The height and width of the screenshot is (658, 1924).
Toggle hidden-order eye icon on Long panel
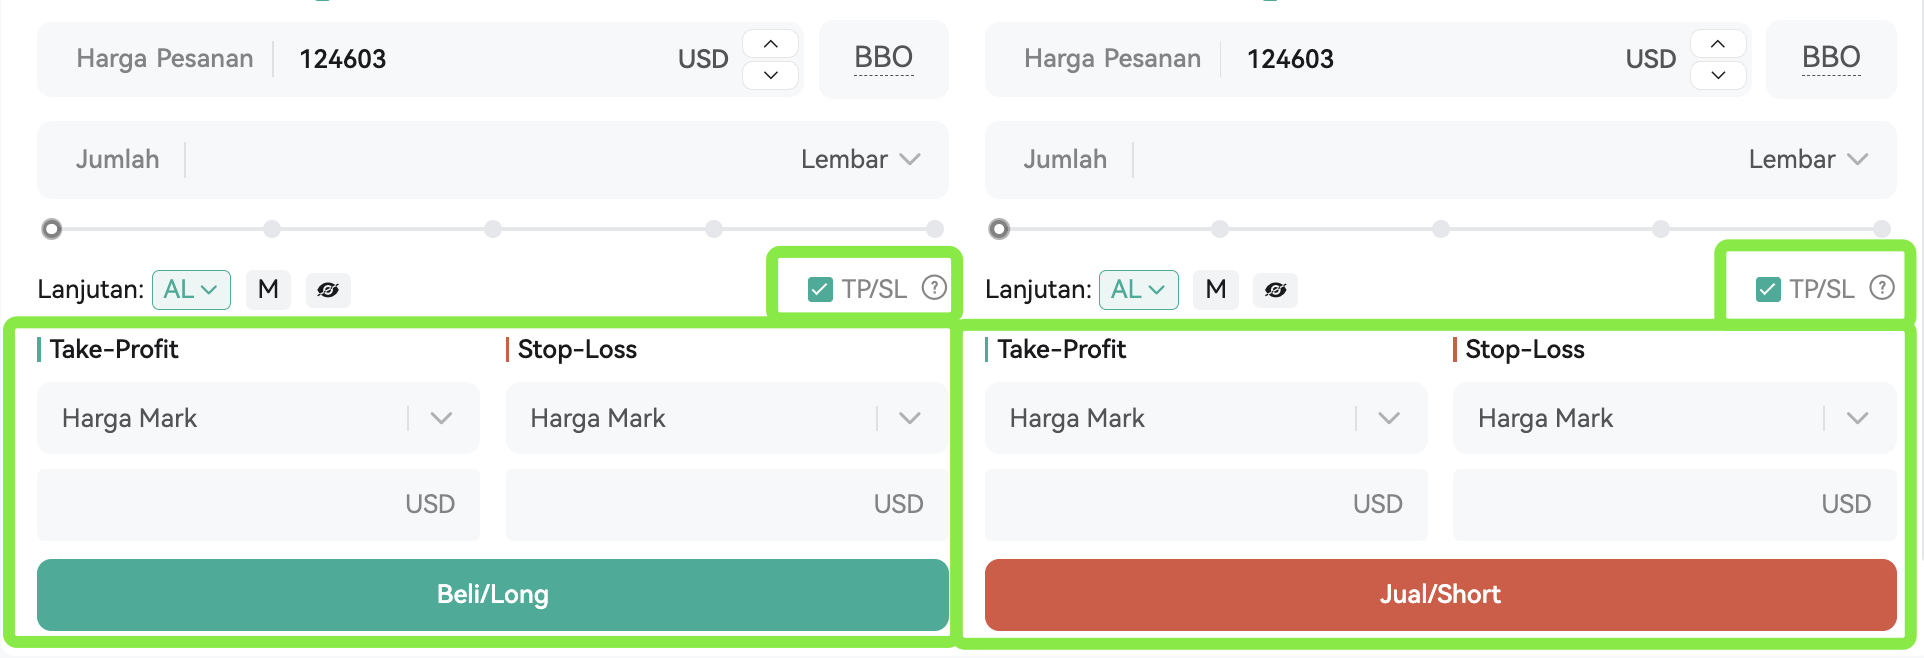[328, 290]
